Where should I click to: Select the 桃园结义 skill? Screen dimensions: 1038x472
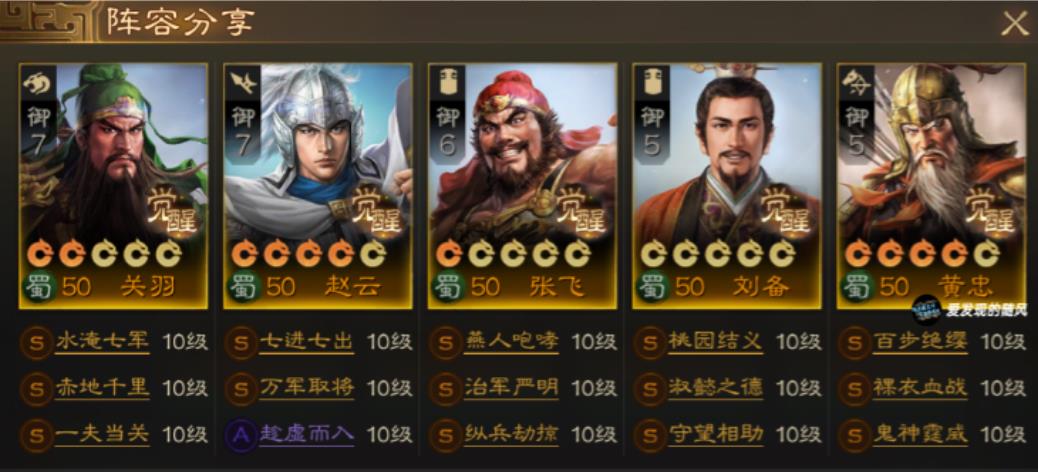(715, 342)
